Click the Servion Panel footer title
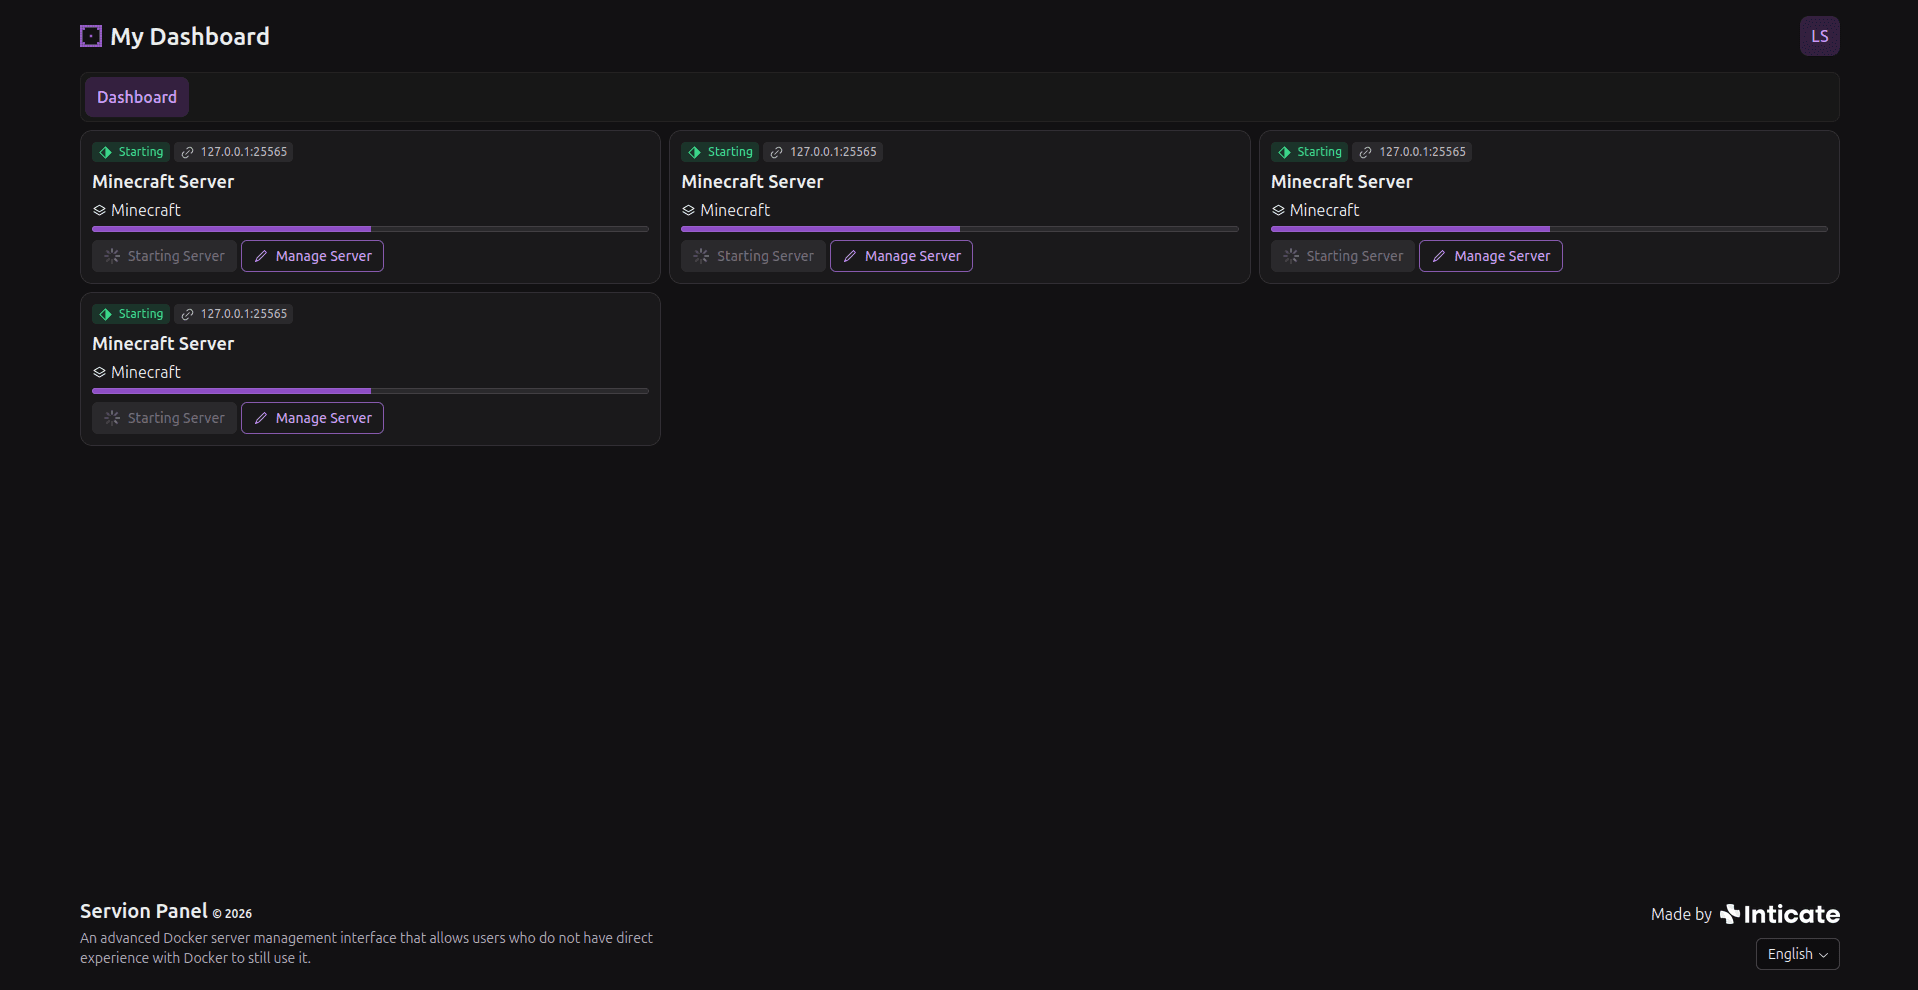This screenshot has height=990, width=1918. (x=144, y=911)
